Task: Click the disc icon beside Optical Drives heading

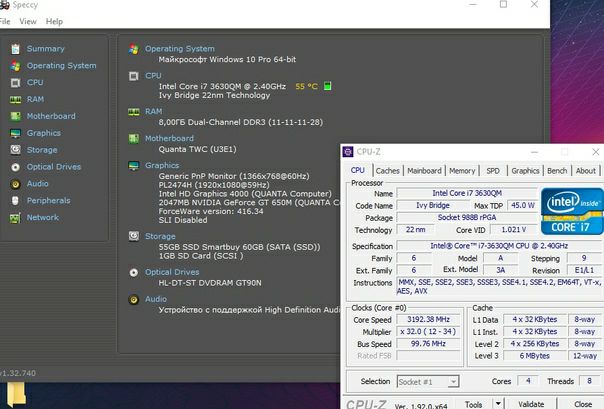Action: [x=134, y=273]
